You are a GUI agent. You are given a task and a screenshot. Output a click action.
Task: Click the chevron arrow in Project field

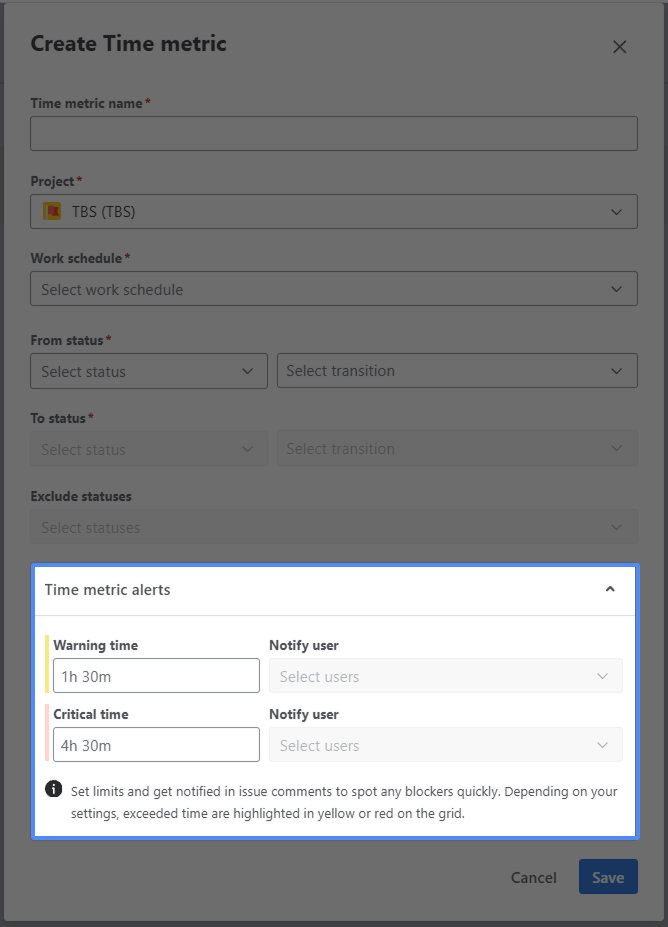(x=616, y=212)
